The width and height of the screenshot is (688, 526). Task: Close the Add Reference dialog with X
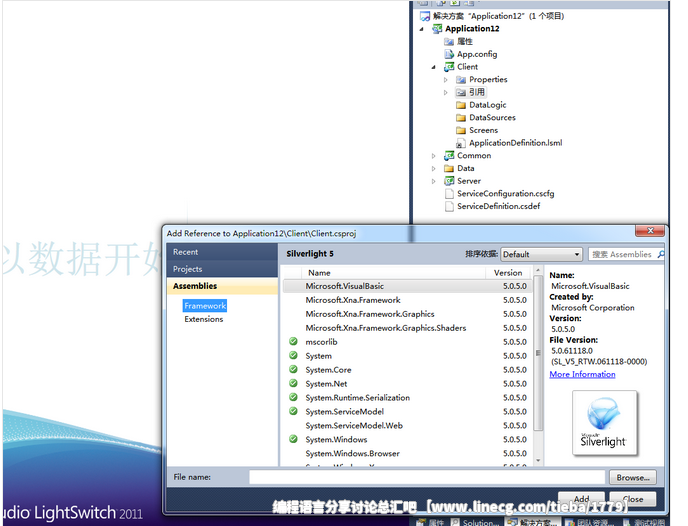650,231
